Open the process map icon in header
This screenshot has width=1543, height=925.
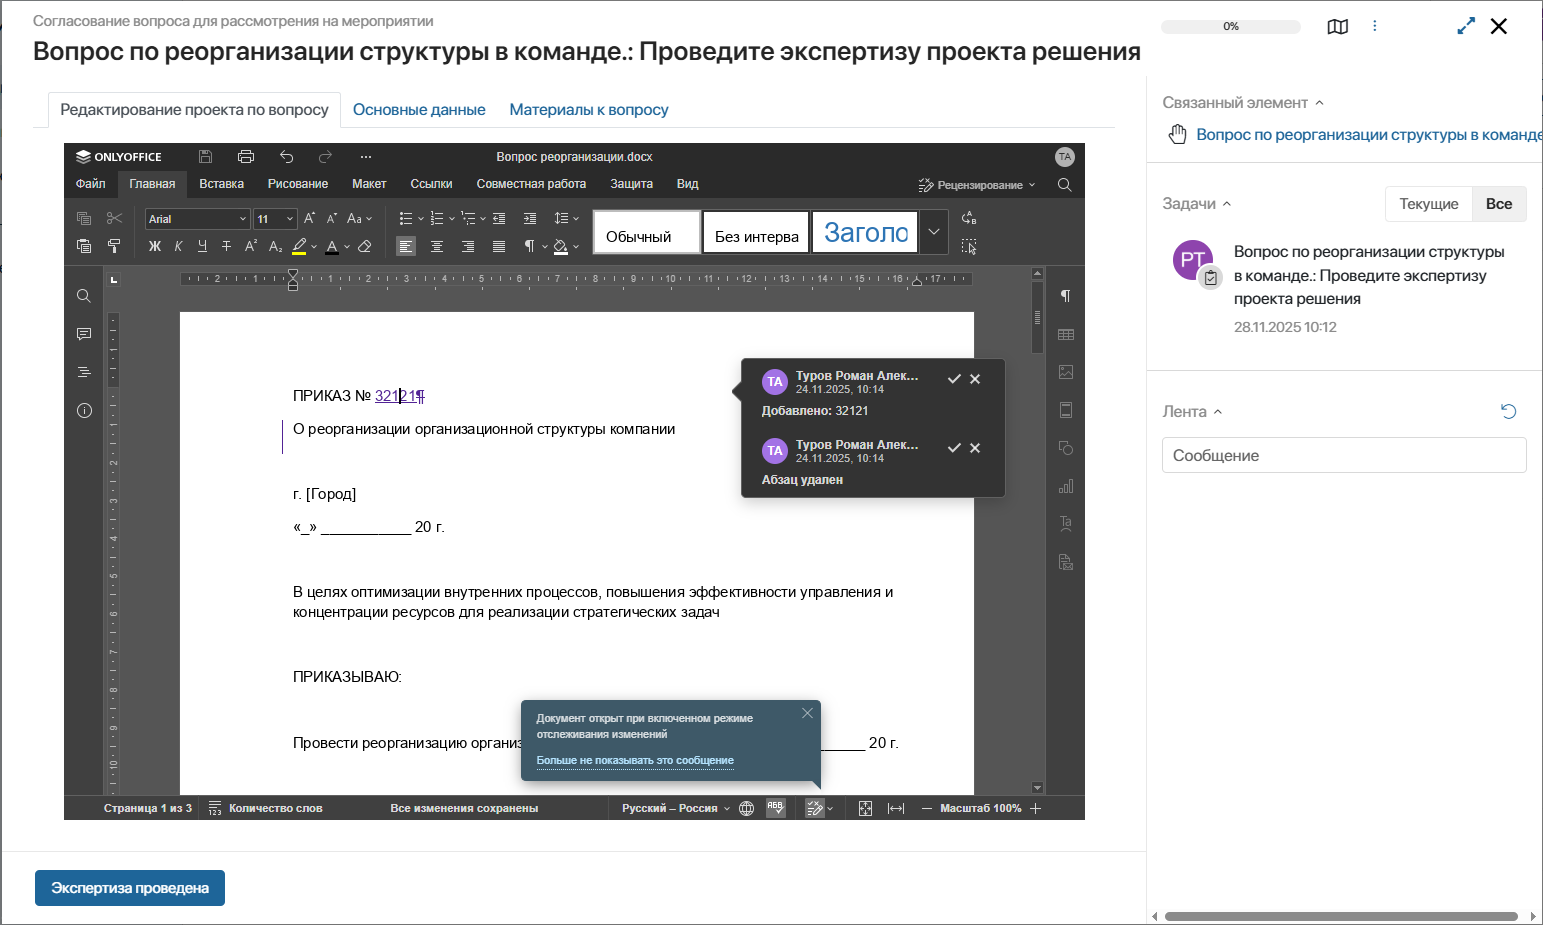pos(1337,27)
